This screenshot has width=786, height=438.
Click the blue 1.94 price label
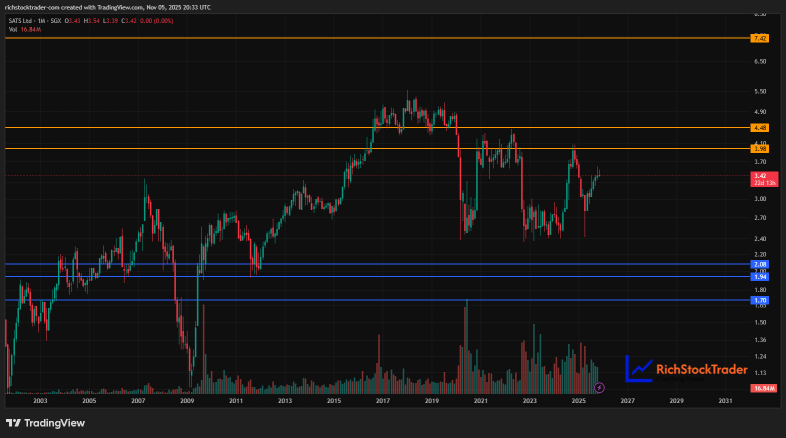point(759,276)
